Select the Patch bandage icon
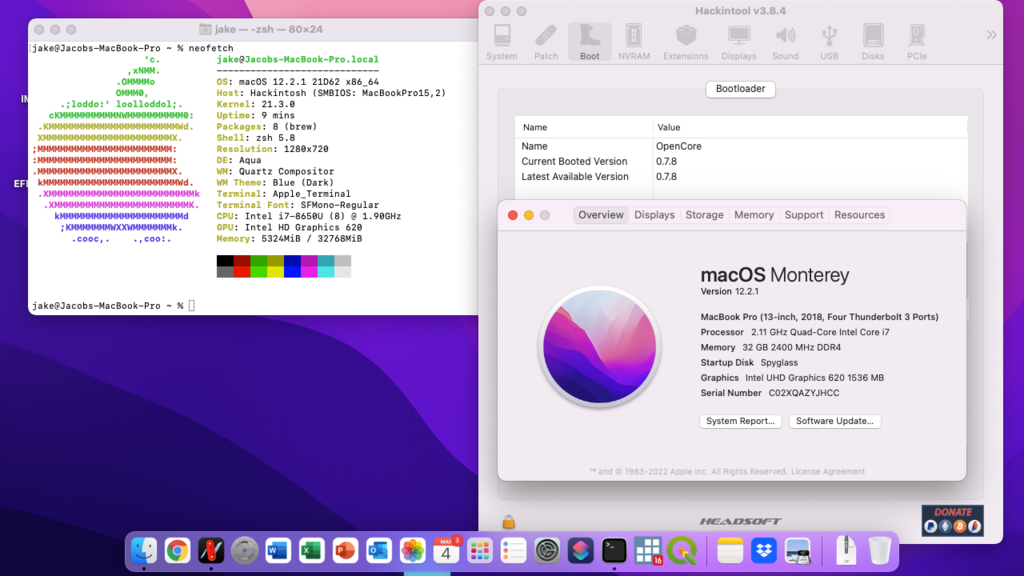The height and width of the screenshot is (576, 1024). click(546, 41)
